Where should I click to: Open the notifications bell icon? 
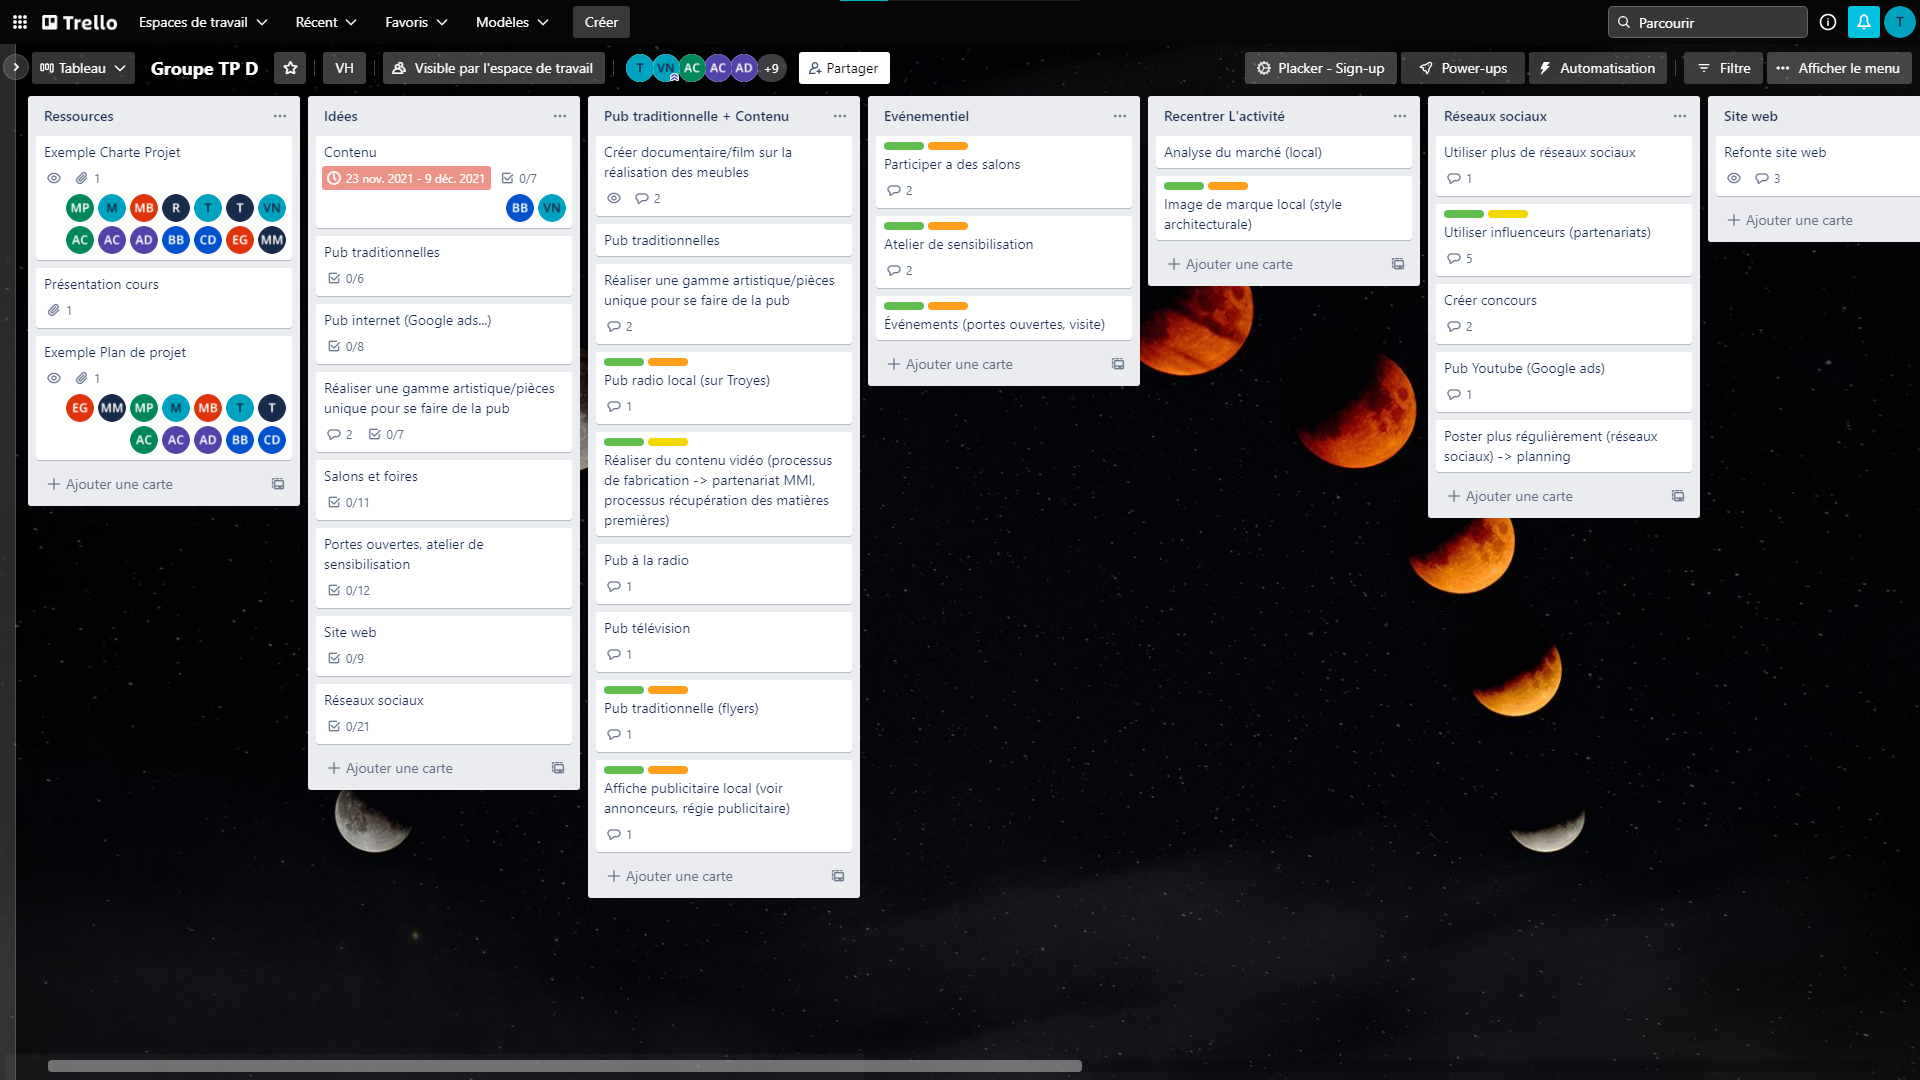1864,22
